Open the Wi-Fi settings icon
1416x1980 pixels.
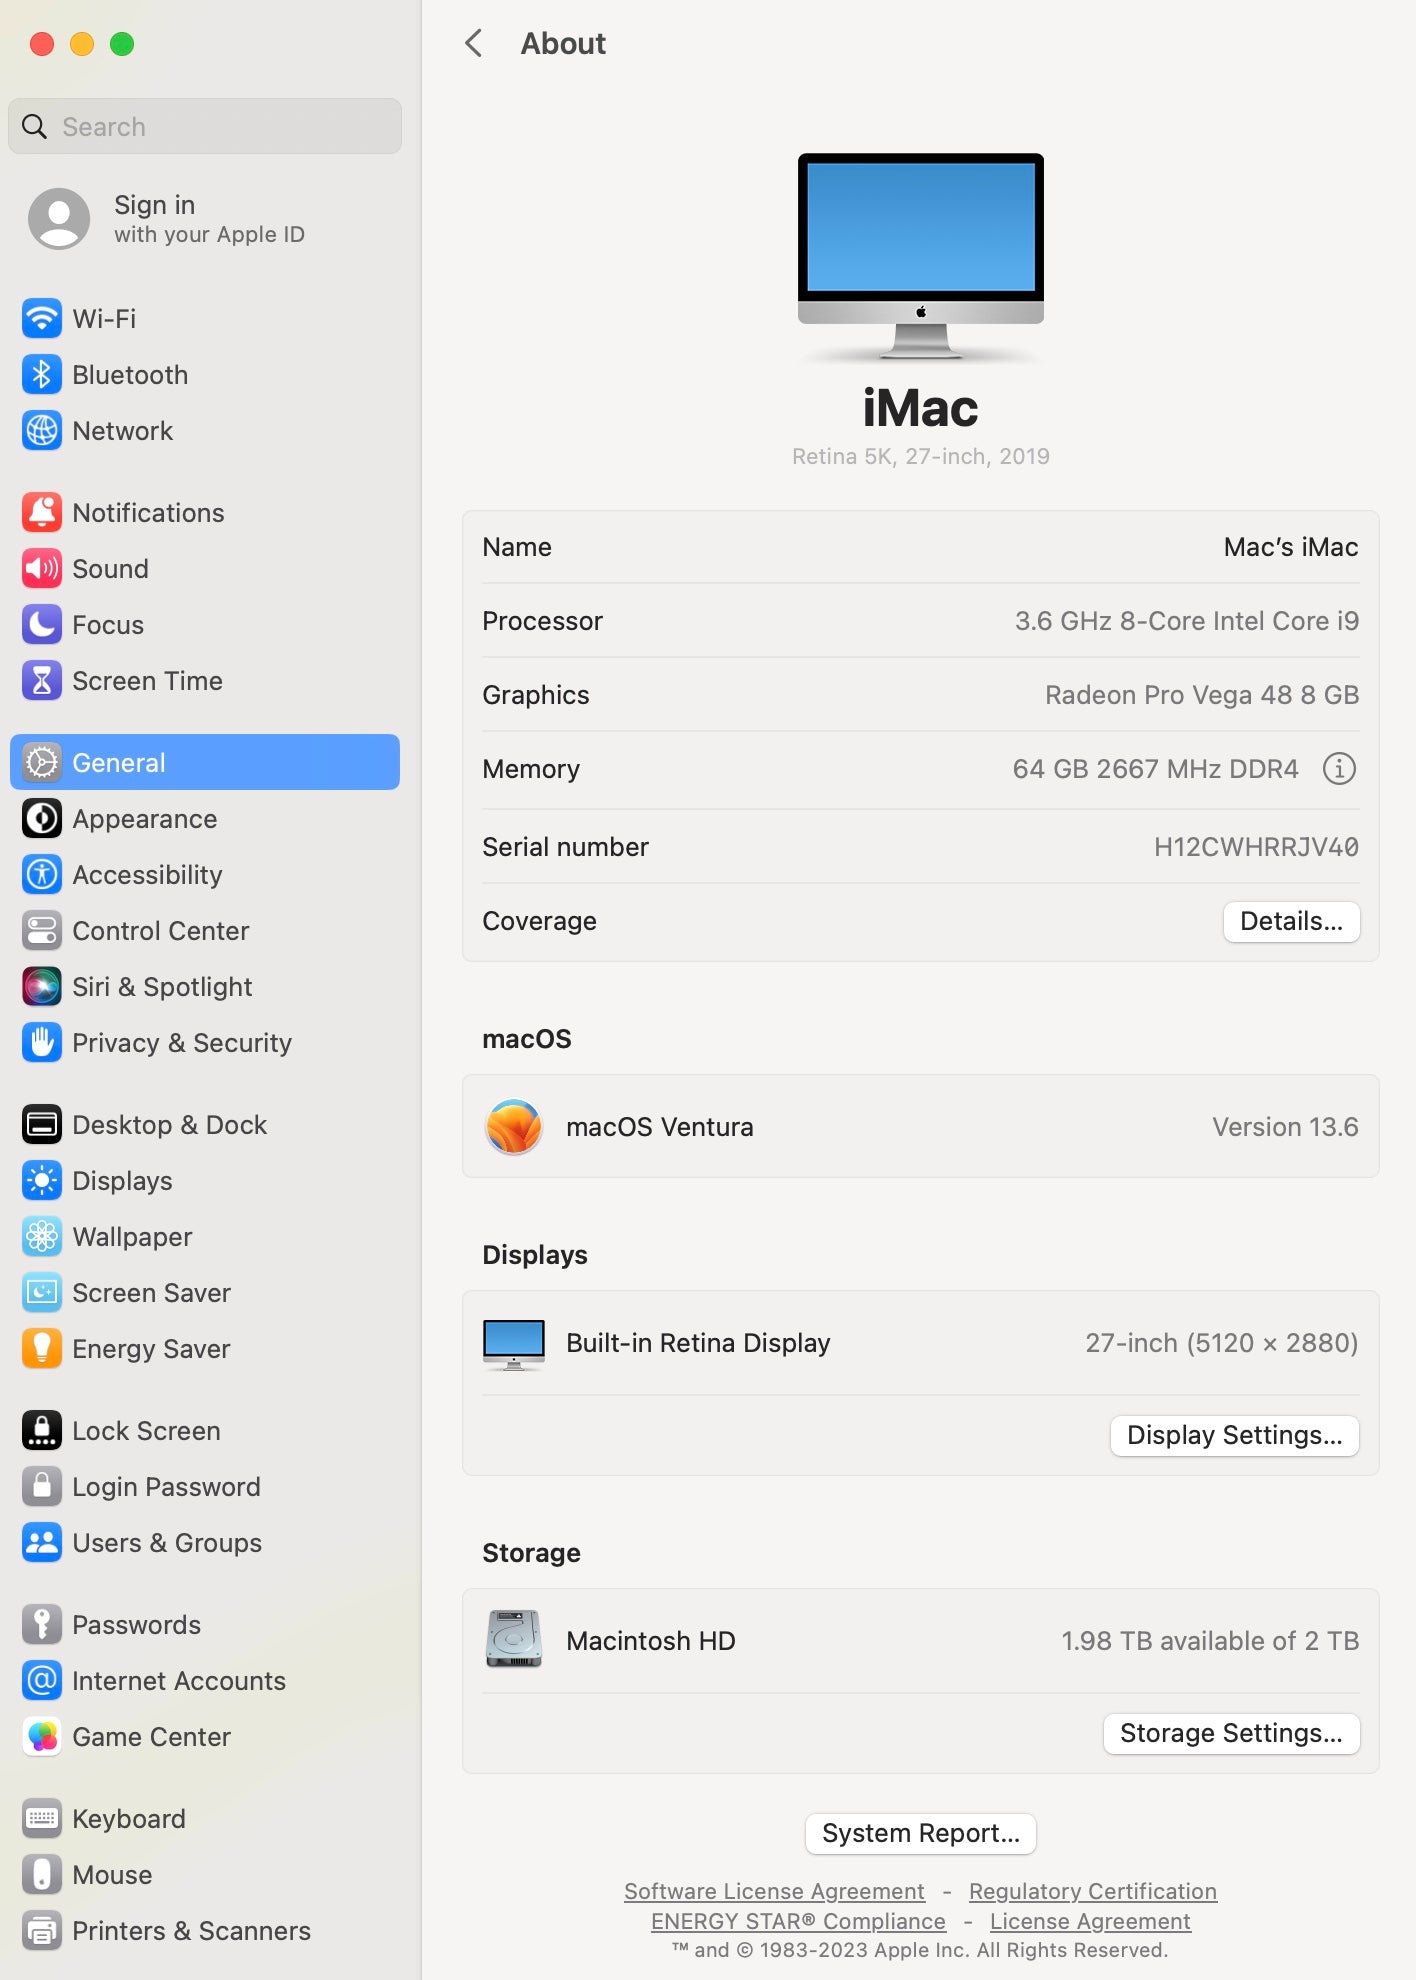pyautogui.click(x=42, y=319)
